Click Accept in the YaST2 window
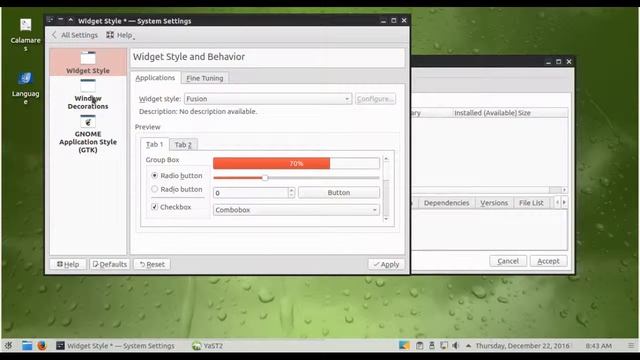The image size is (640, 360). tap(548, 261)
